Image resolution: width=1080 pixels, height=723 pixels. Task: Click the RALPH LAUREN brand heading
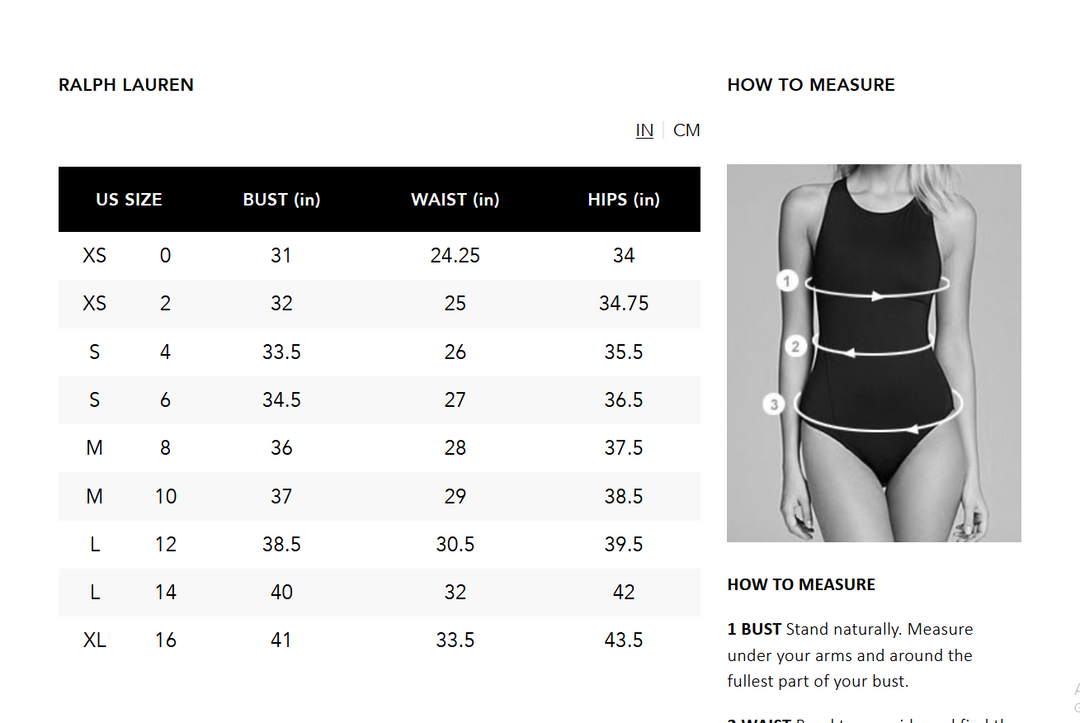[x=126, y=84]
